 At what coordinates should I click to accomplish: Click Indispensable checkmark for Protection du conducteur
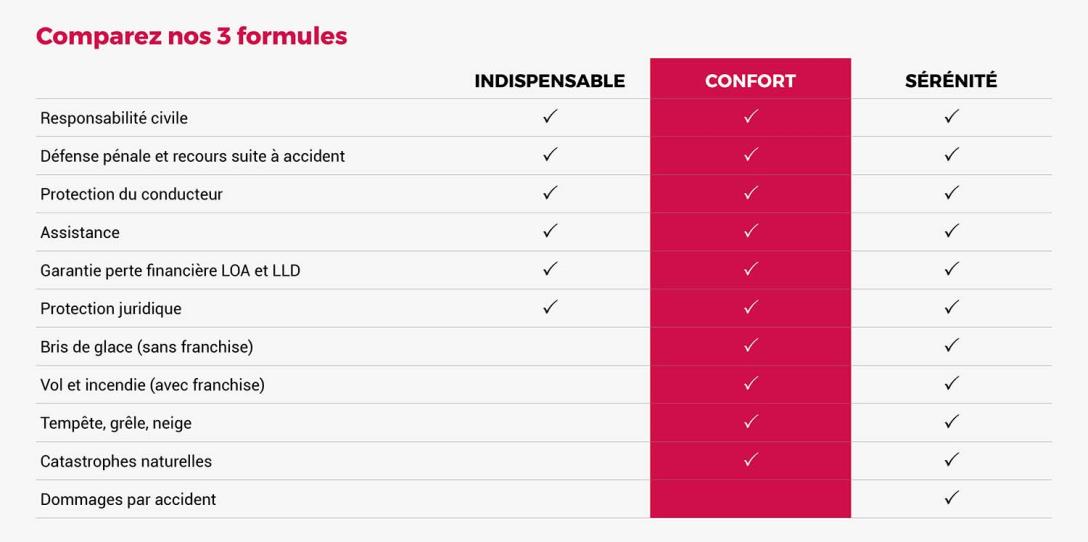pyautogui.click(x=550, y=193)
